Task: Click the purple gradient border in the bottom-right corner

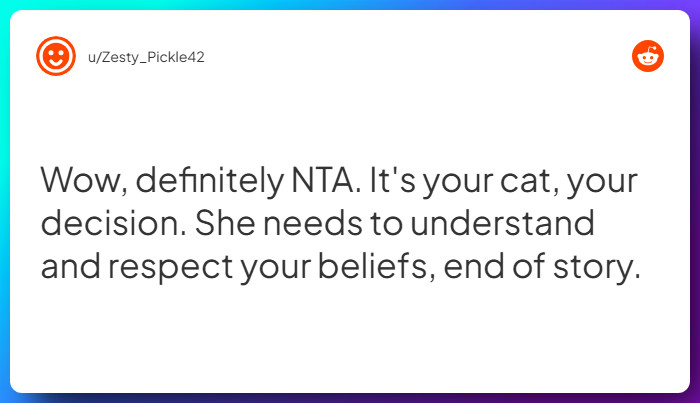Action: [694, 397]
